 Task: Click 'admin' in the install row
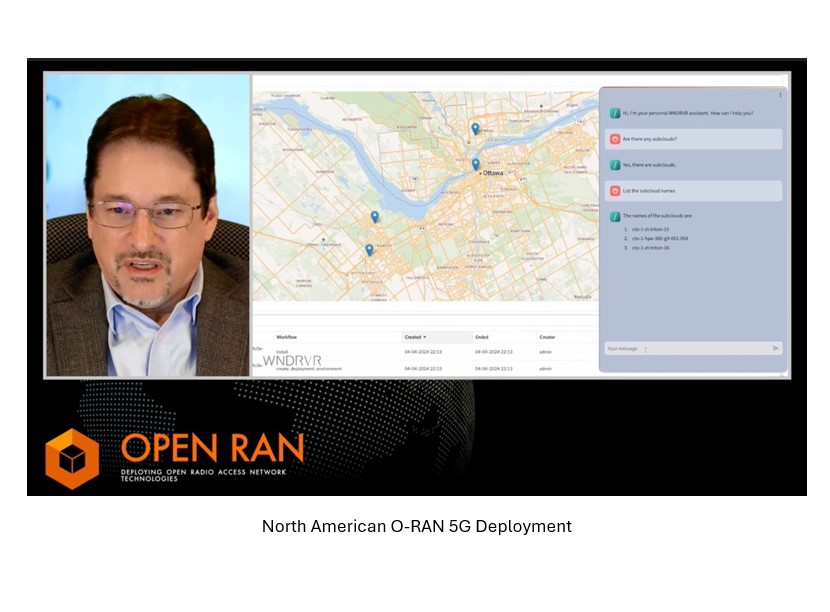[545, 352]
